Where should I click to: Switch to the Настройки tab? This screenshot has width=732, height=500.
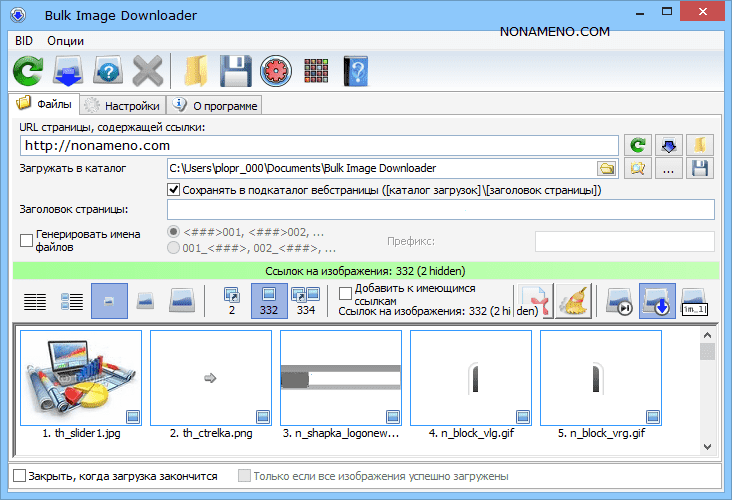pos(123,105)
